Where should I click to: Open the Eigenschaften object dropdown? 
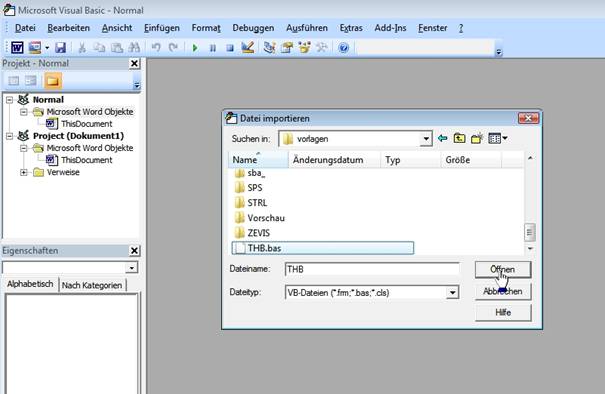point(132,267)
